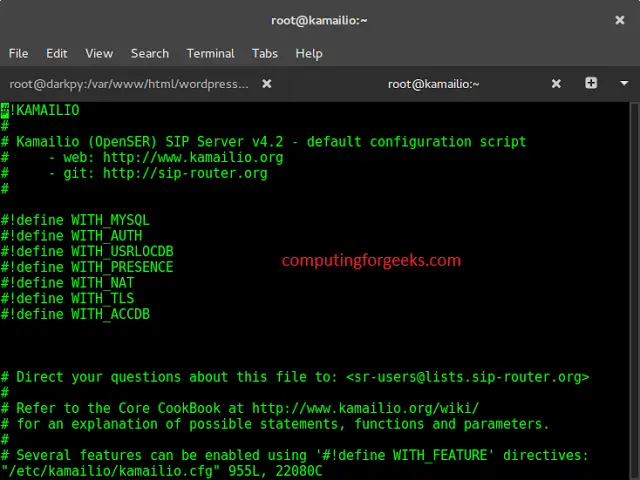This screenshot has height=480, width=640.
Task: Click the window title root@kamailio:~
Action: tap(319, 20)
